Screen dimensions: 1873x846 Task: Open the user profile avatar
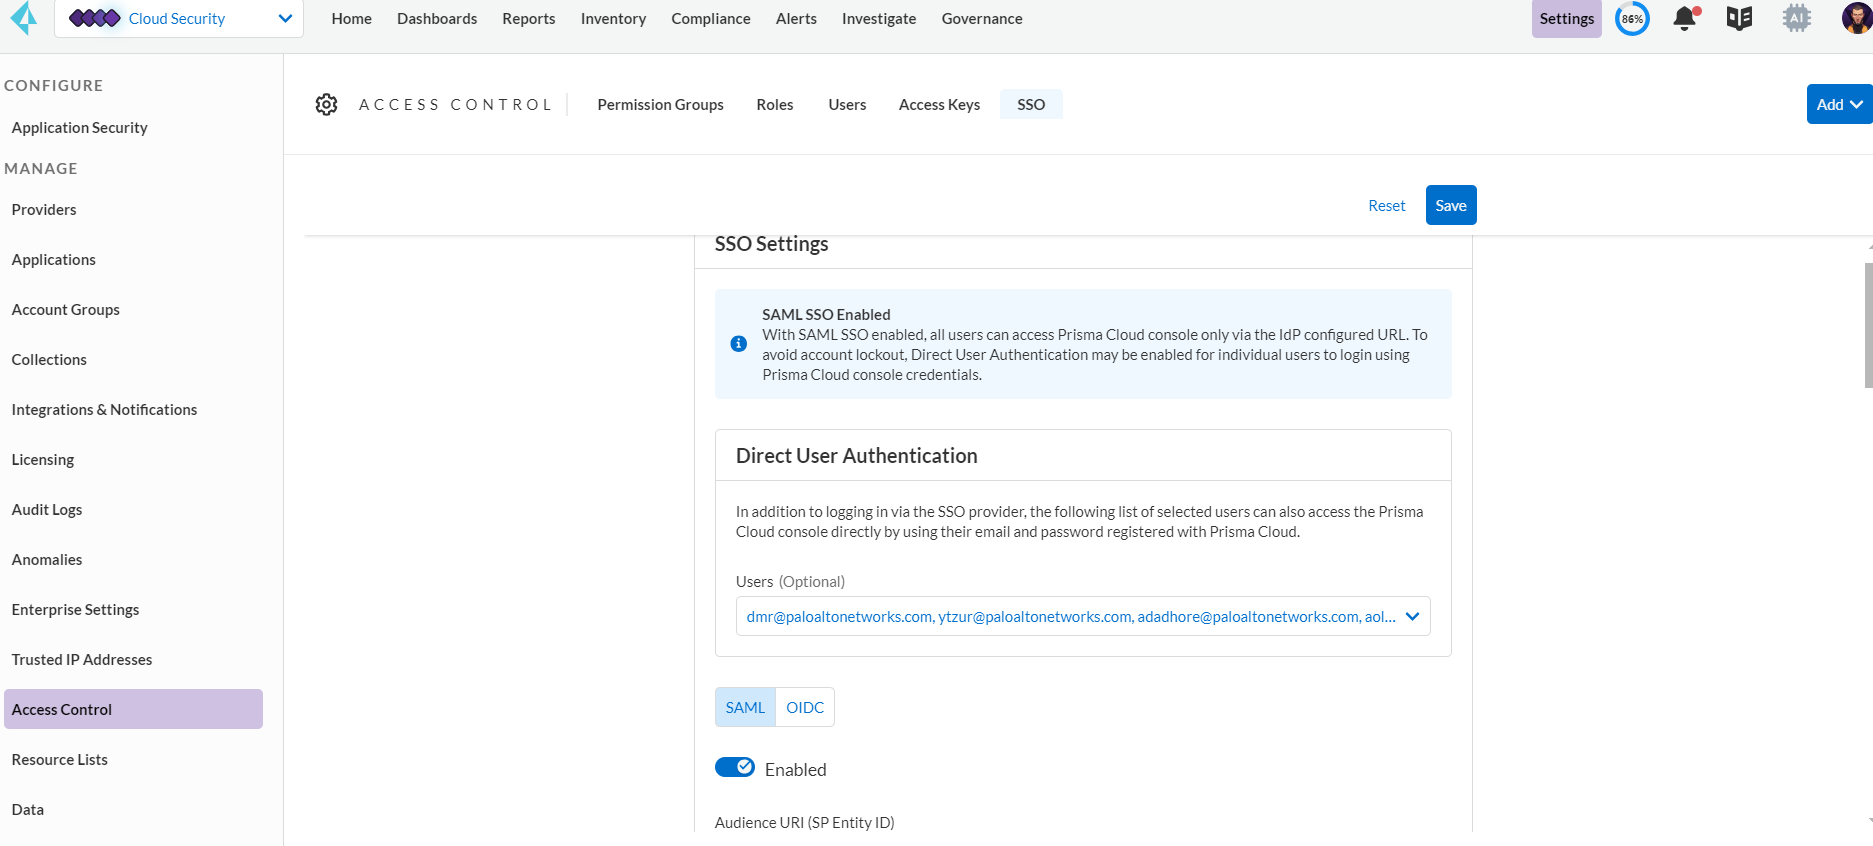click(1857, 18)
